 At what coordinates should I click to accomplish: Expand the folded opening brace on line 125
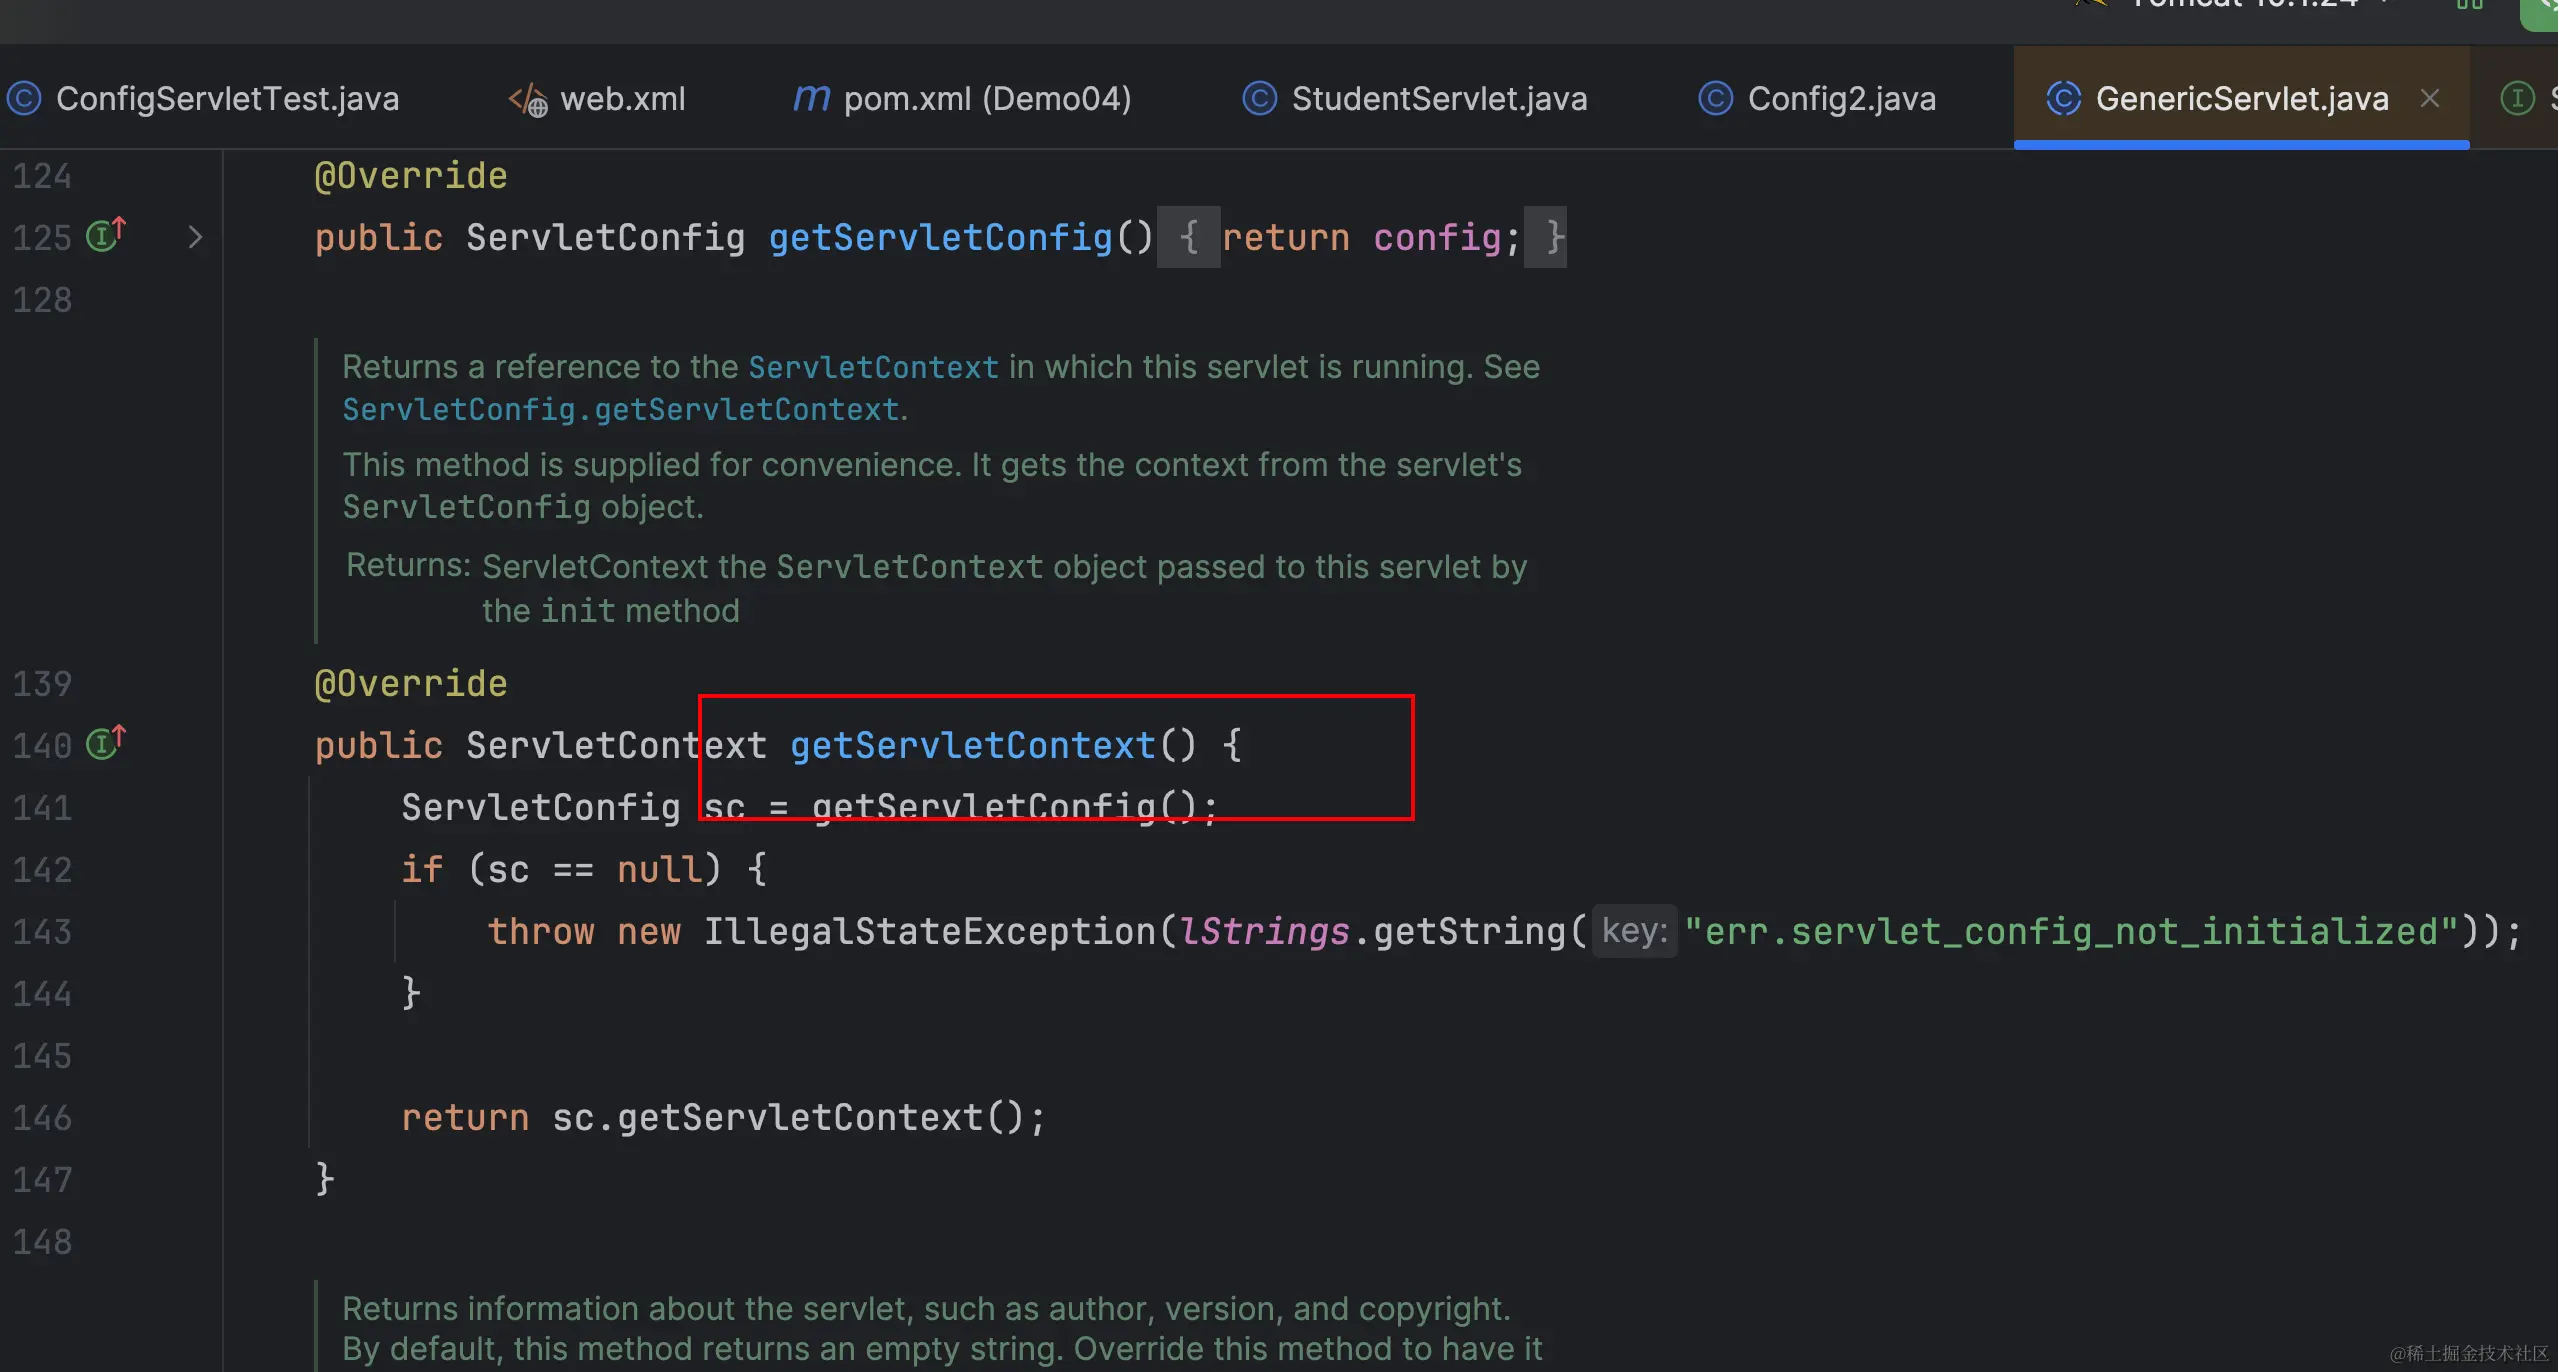pos(1188,238)
